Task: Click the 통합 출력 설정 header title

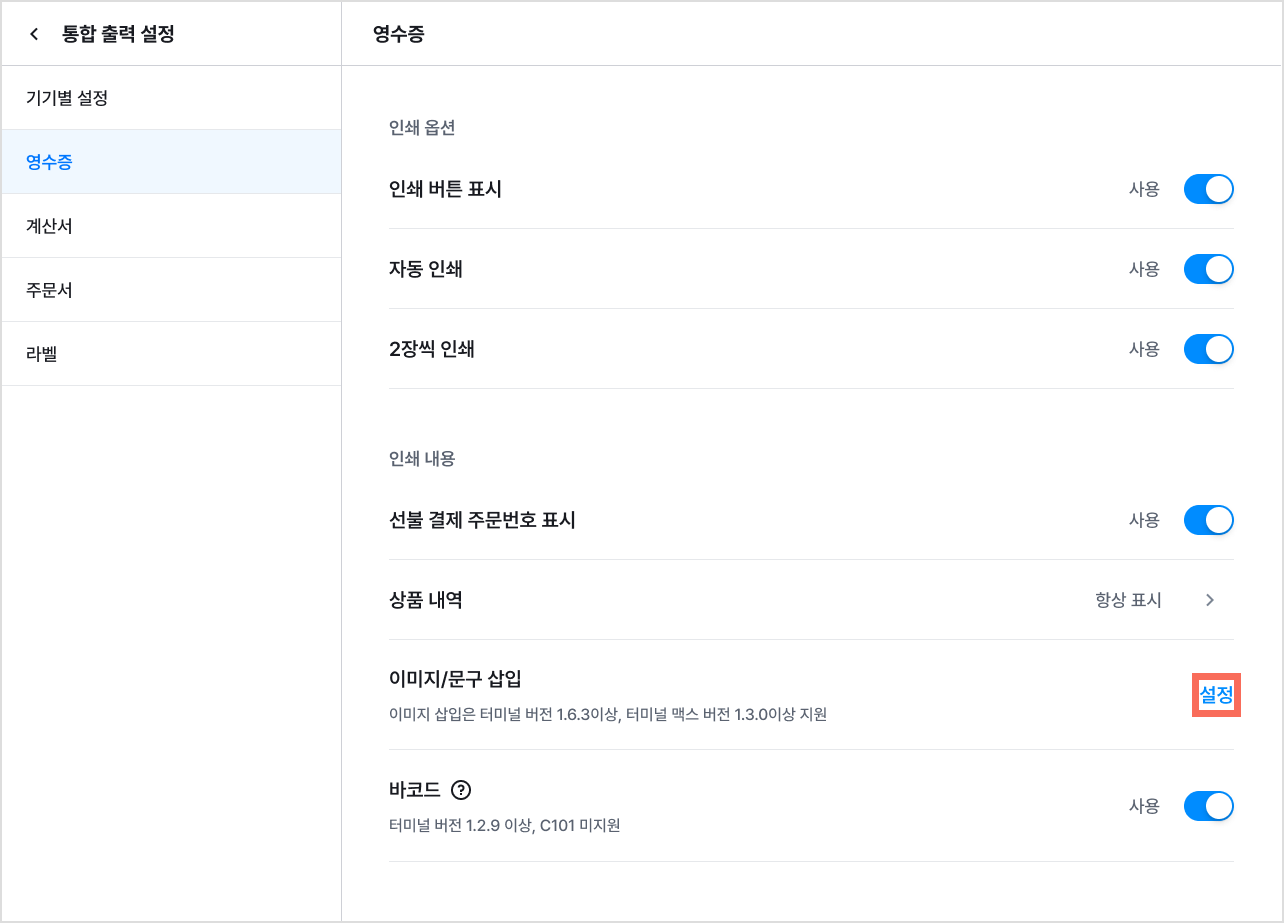Action: (x=118, y=34)
